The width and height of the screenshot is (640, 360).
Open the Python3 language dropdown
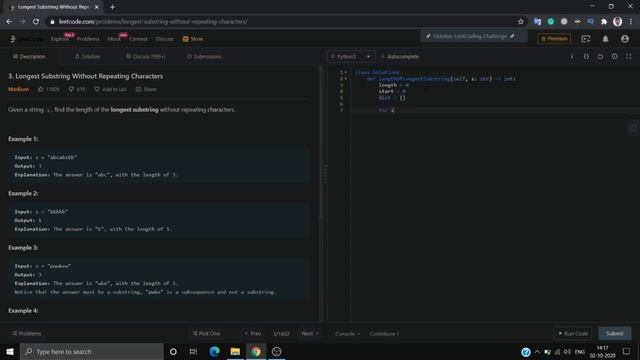[351, 57]
